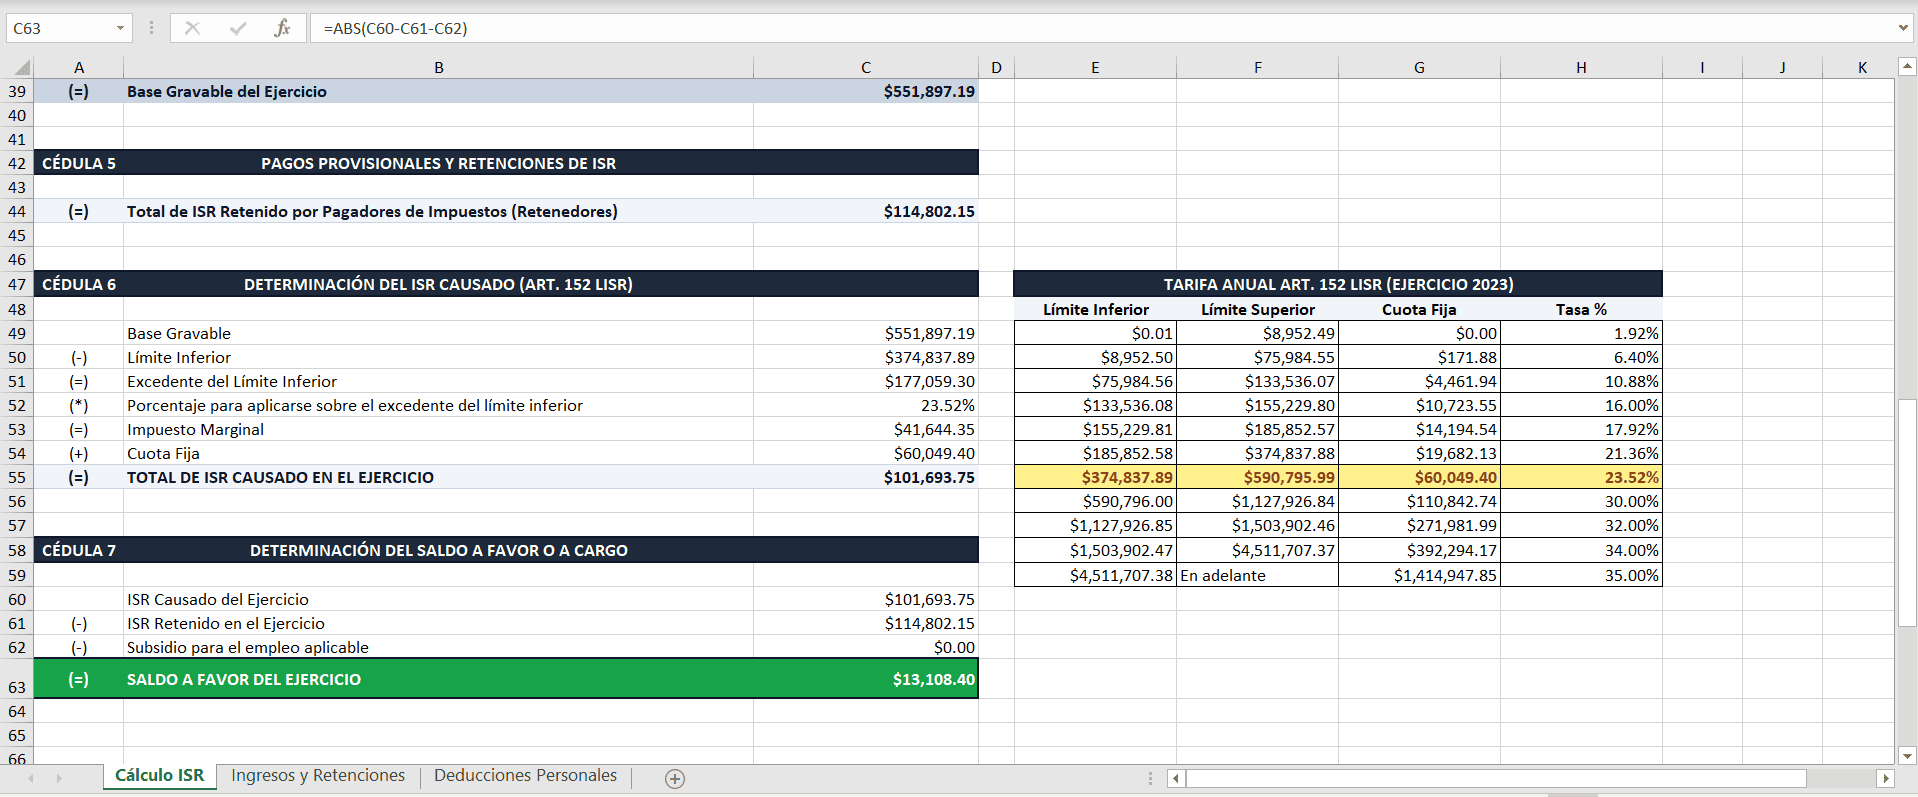
Task: Click 'CÉDULA 7' header cell
Action: (79, 550)
